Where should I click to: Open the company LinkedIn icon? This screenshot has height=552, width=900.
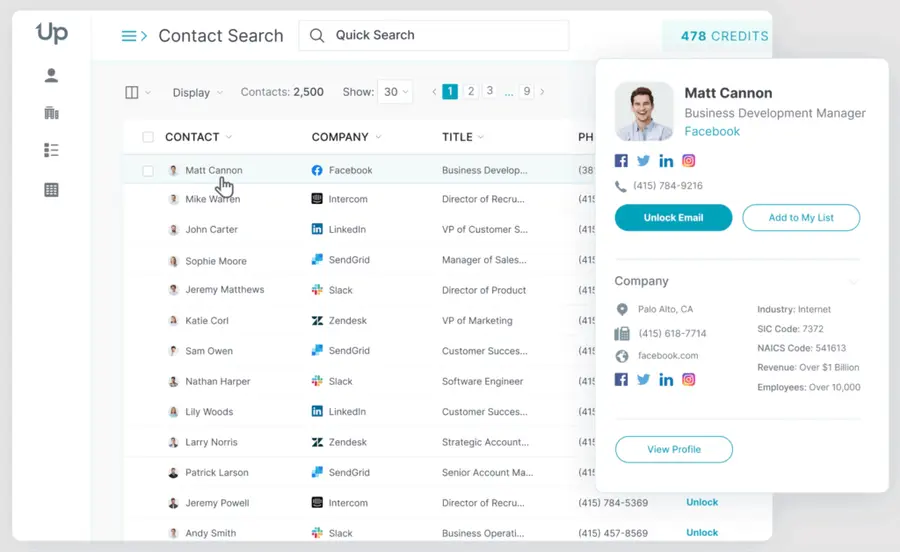[666, 379]
